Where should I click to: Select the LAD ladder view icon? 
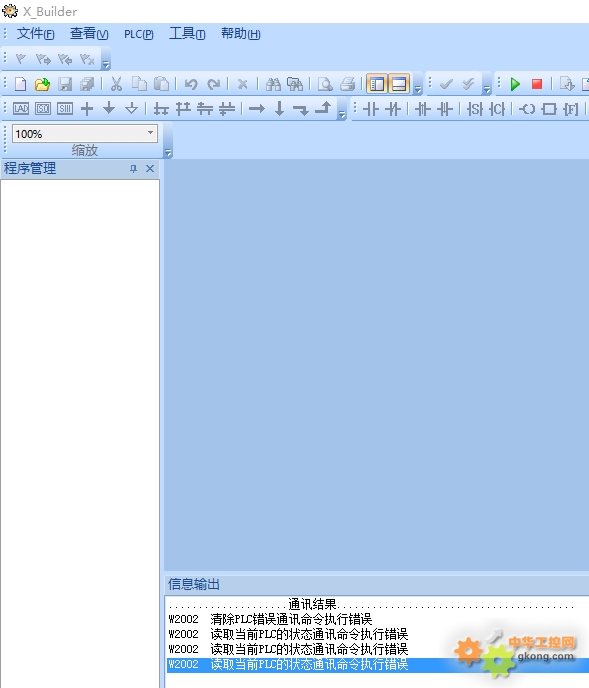[21, 108]
